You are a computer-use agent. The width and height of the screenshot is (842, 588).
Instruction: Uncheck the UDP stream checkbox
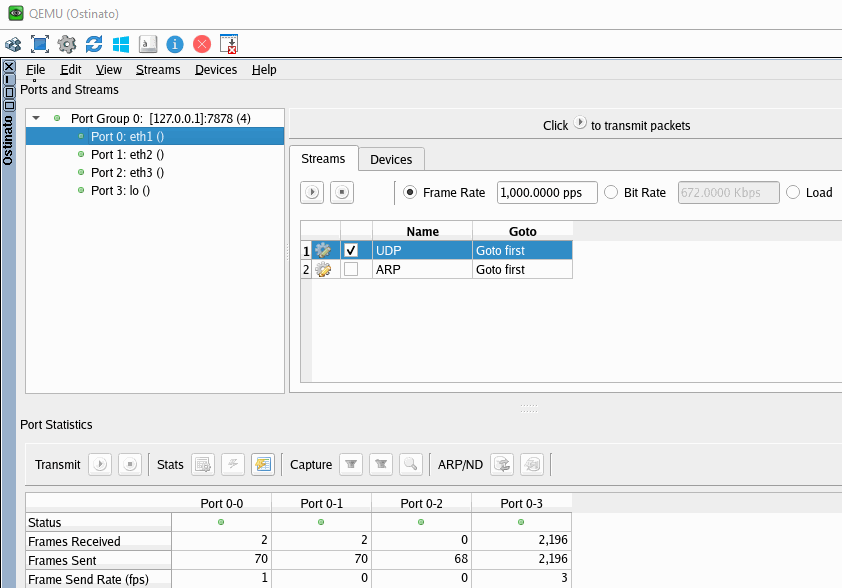pyautogui.click(x=351, y=250)
